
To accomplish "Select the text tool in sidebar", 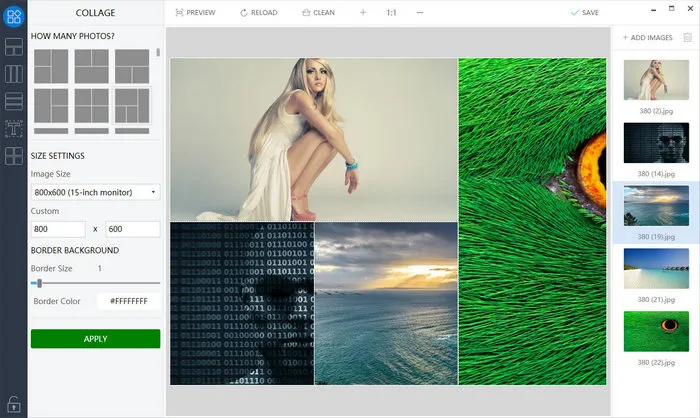I will [x=14, y=128].
